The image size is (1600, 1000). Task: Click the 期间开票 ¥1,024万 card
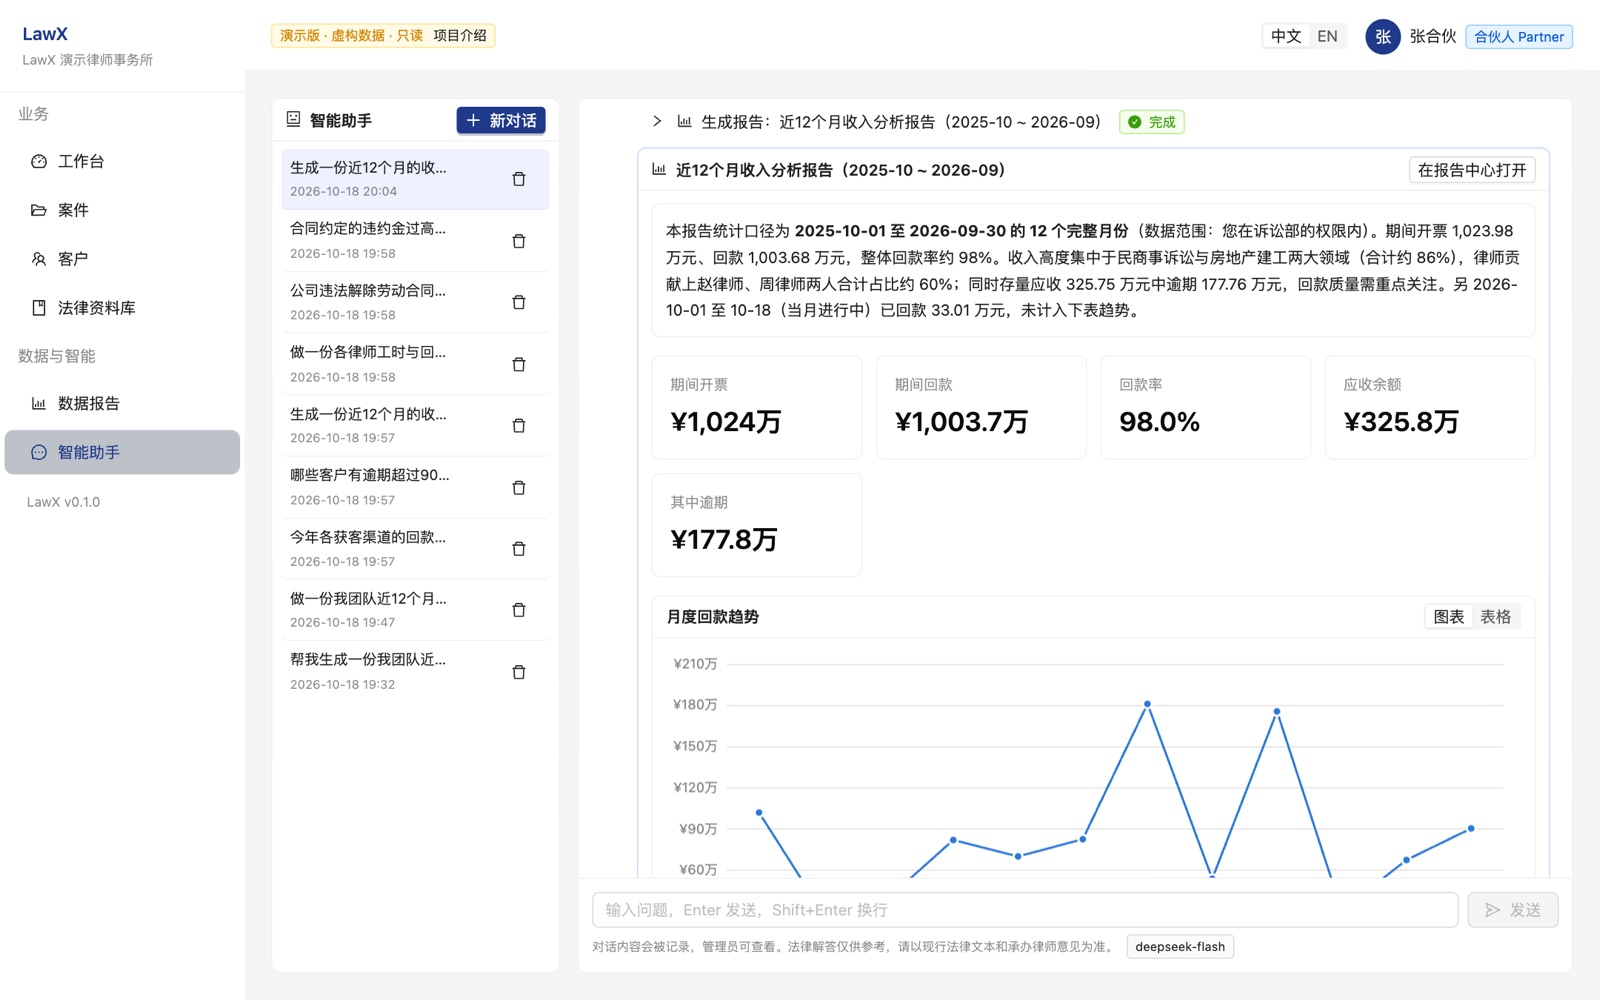757,407
